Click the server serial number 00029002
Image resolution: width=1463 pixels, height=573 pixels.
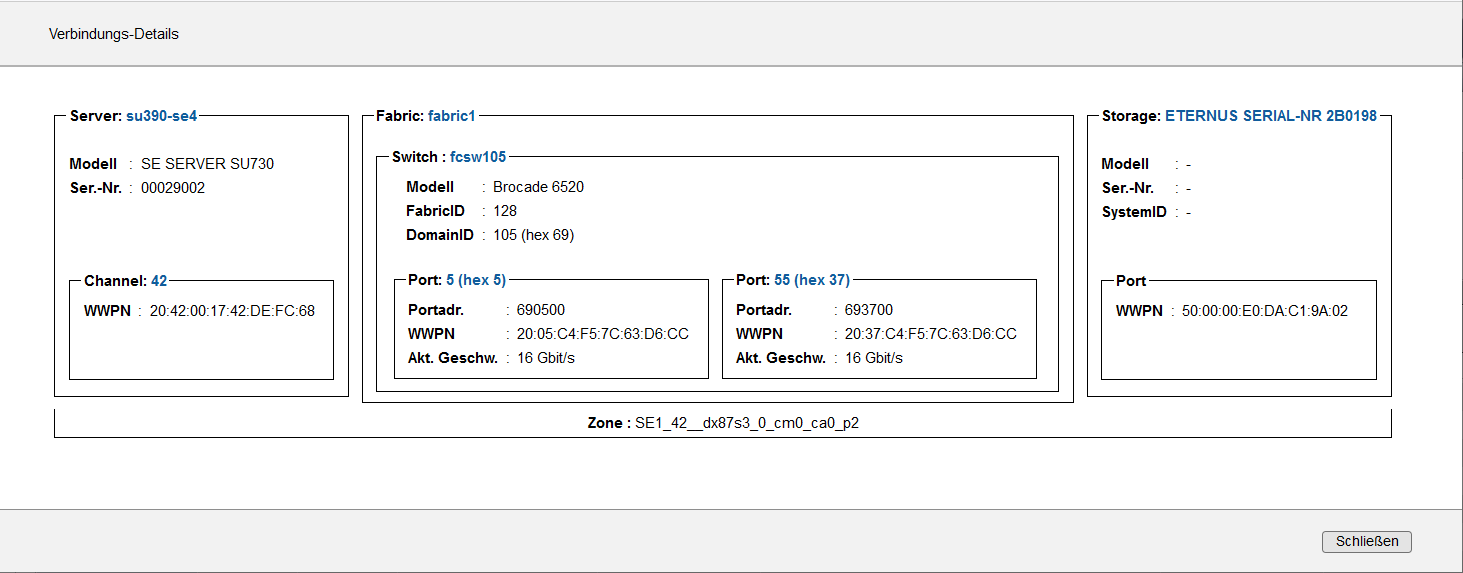pos(173,188)
